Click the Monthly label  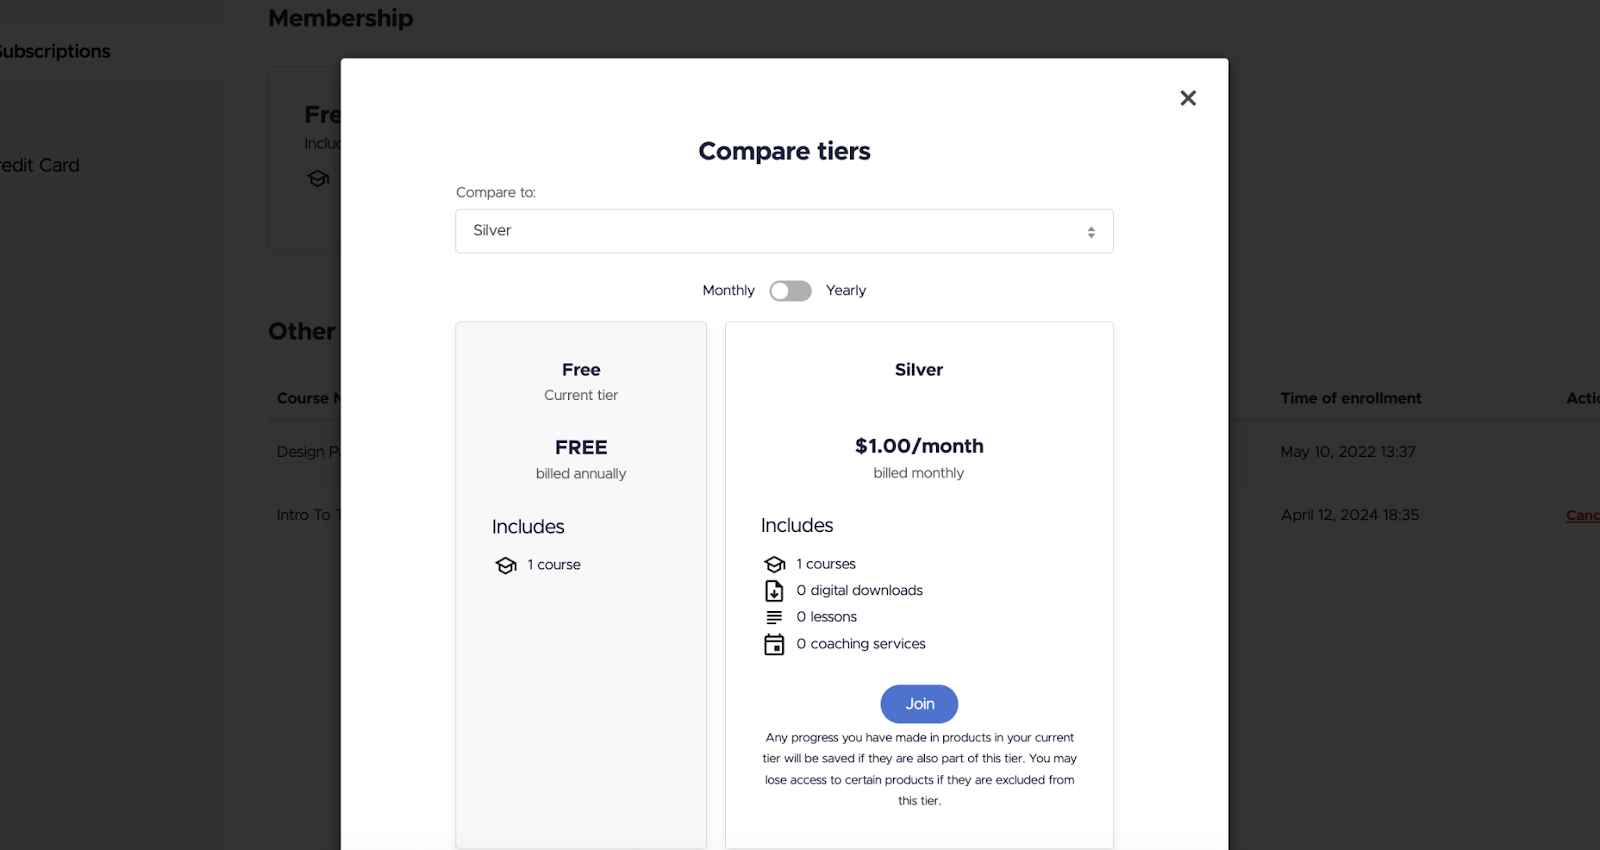(x=728, y=291)
